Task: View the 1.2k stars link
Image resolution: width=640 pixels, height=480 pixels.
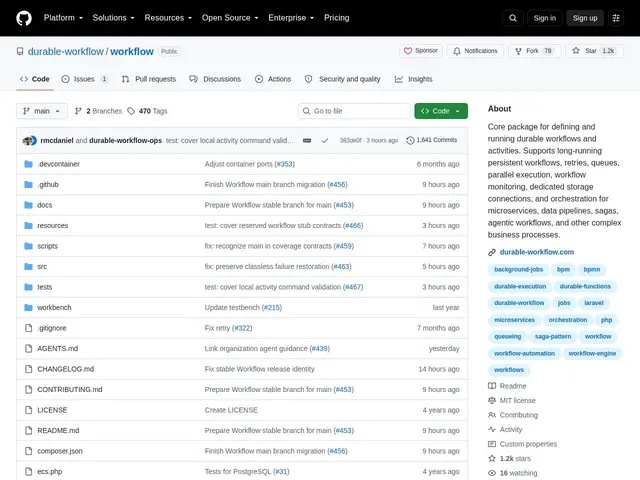Action: pos(509,458)
